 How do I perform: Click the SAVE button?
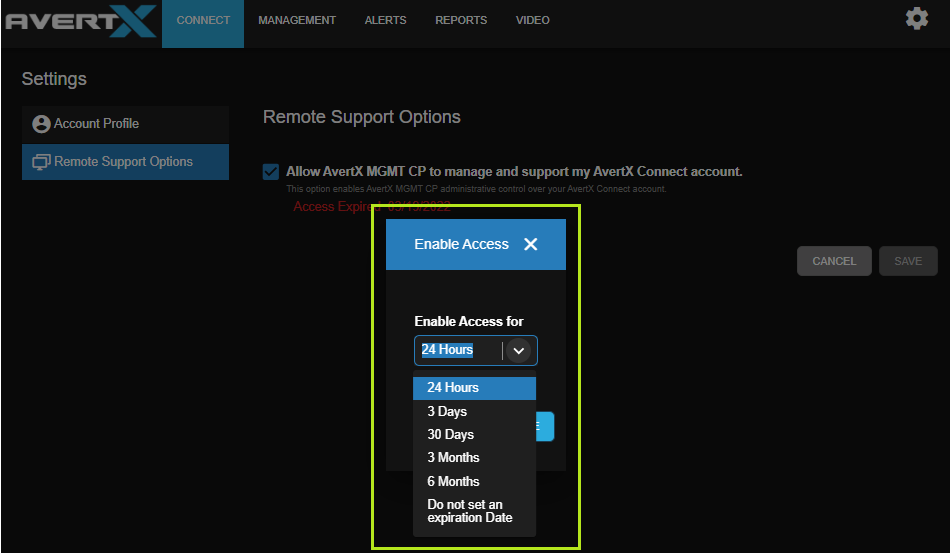[908, 261]
